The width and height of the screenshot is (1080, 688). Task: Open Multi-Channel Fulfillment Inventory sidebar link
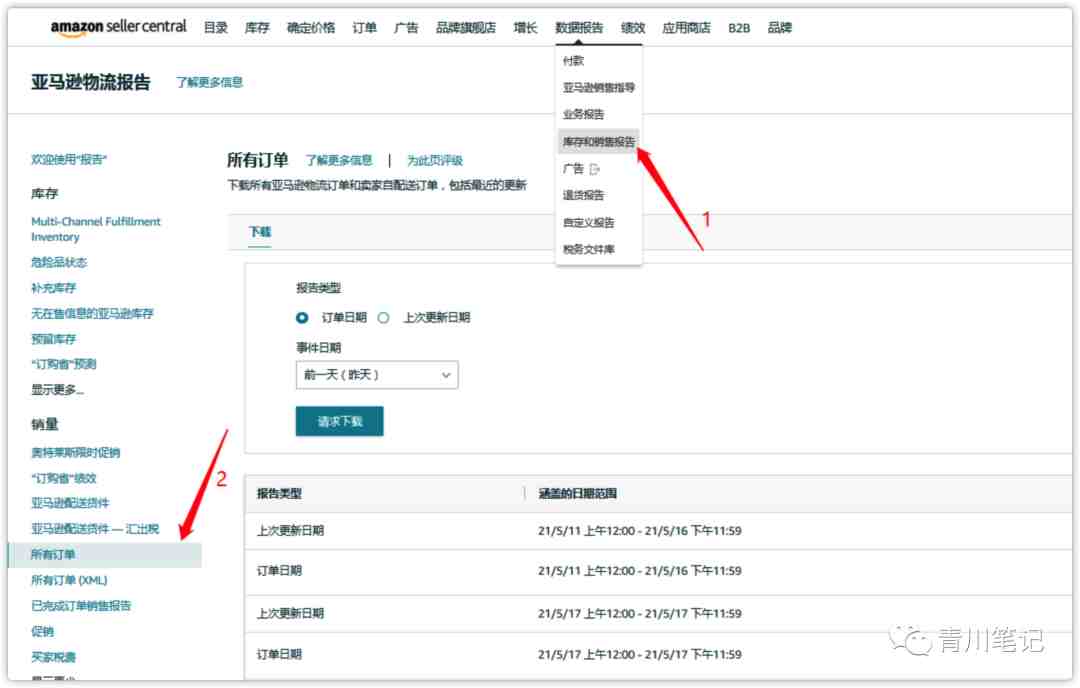tap(96, 229)
